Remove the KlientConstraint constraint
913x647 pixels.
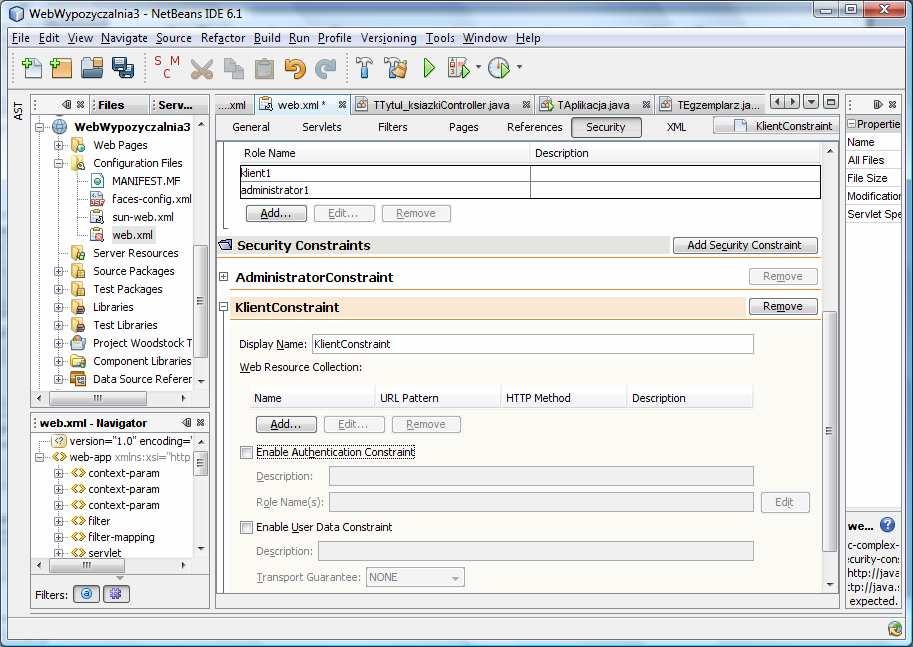point(783,306)
